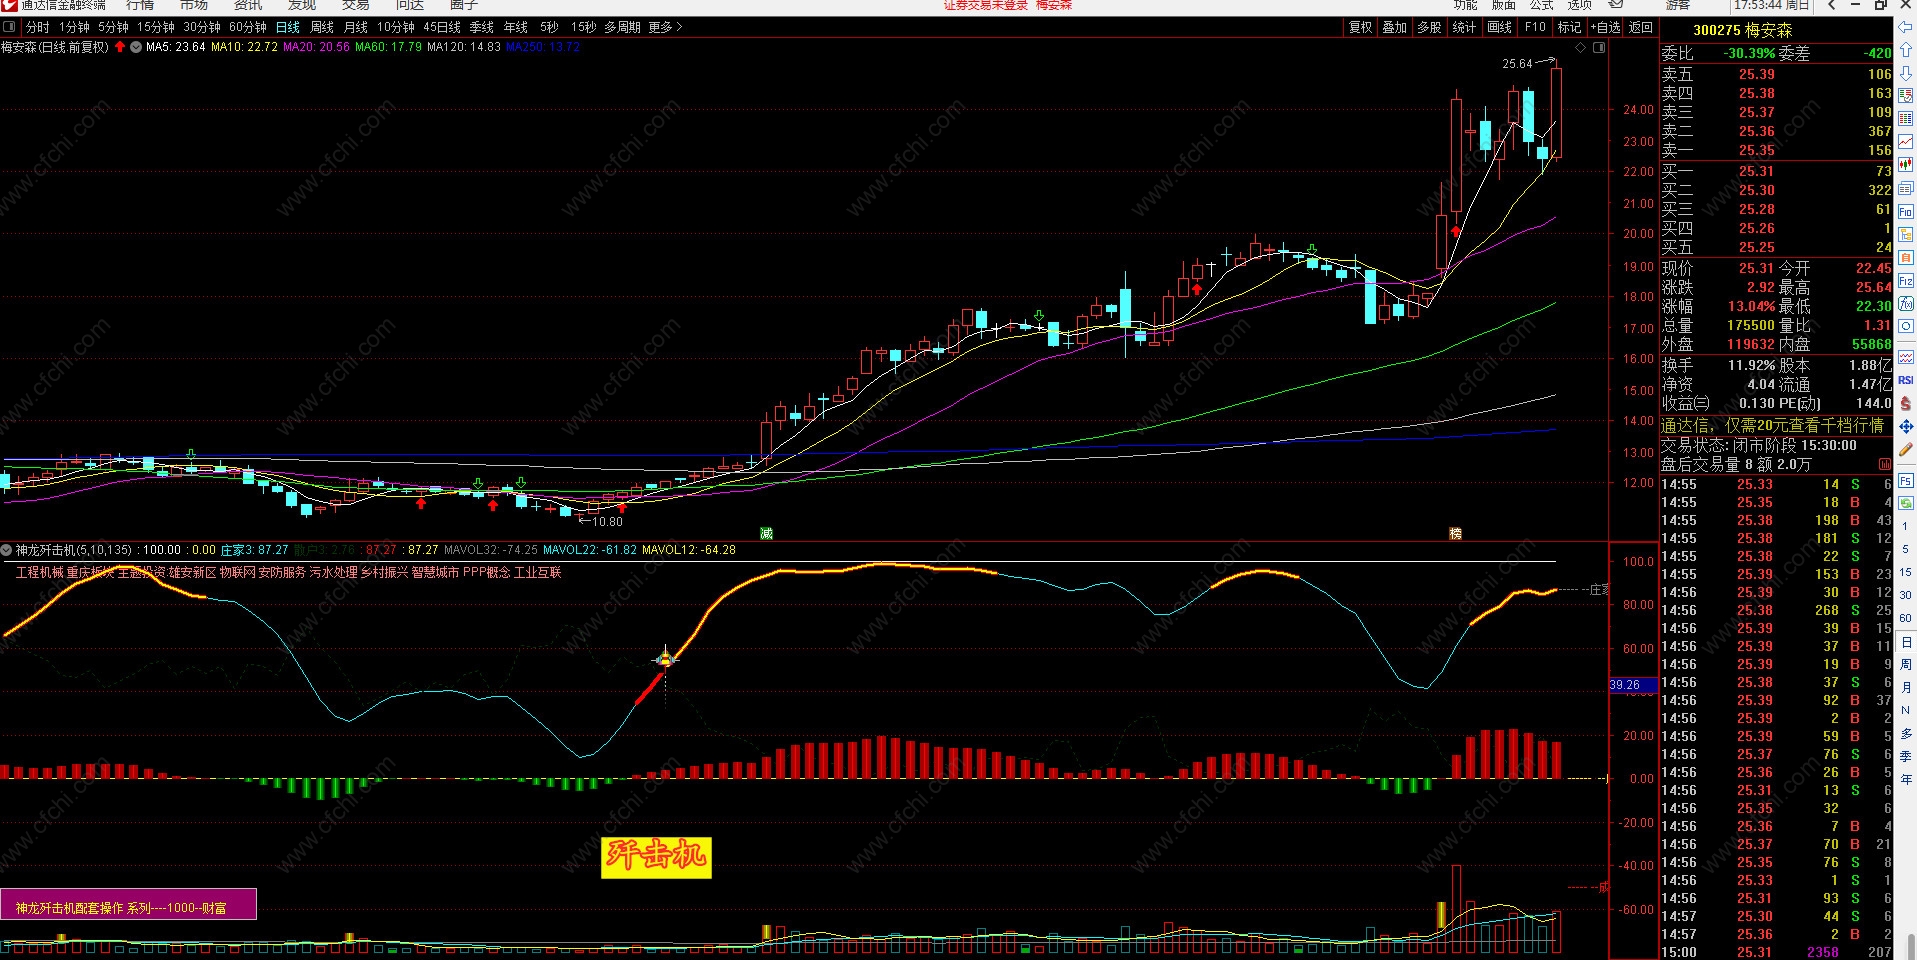Click the red bar-chart icon beside 盘后交易量
This screenshot has width=1917, height=960.
[1885, 464]
